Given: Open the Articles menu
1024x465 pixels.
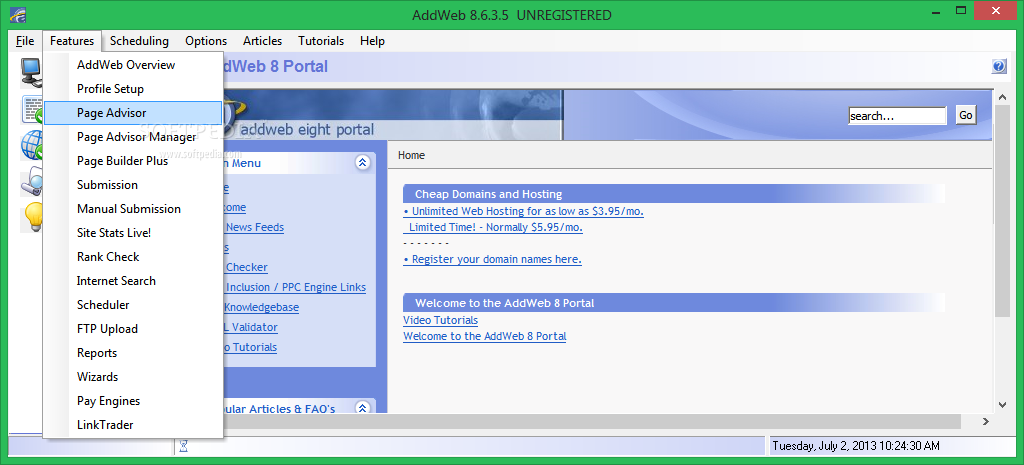Looking at the screenshot, I should (x=263, y=40).
